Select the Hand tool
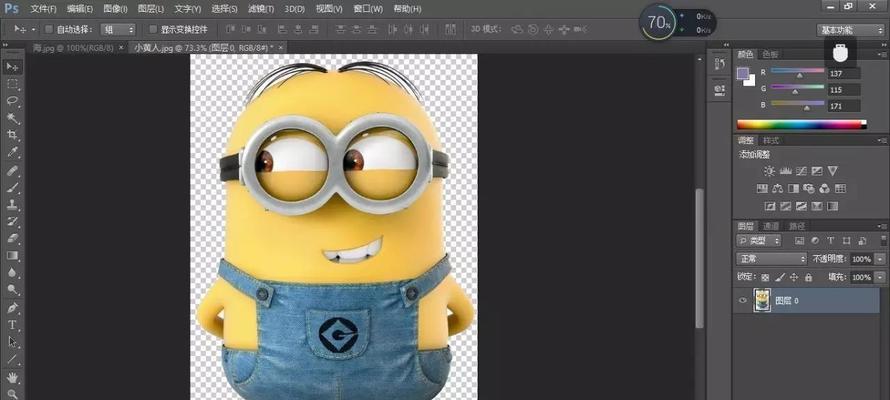 [12, 377]
